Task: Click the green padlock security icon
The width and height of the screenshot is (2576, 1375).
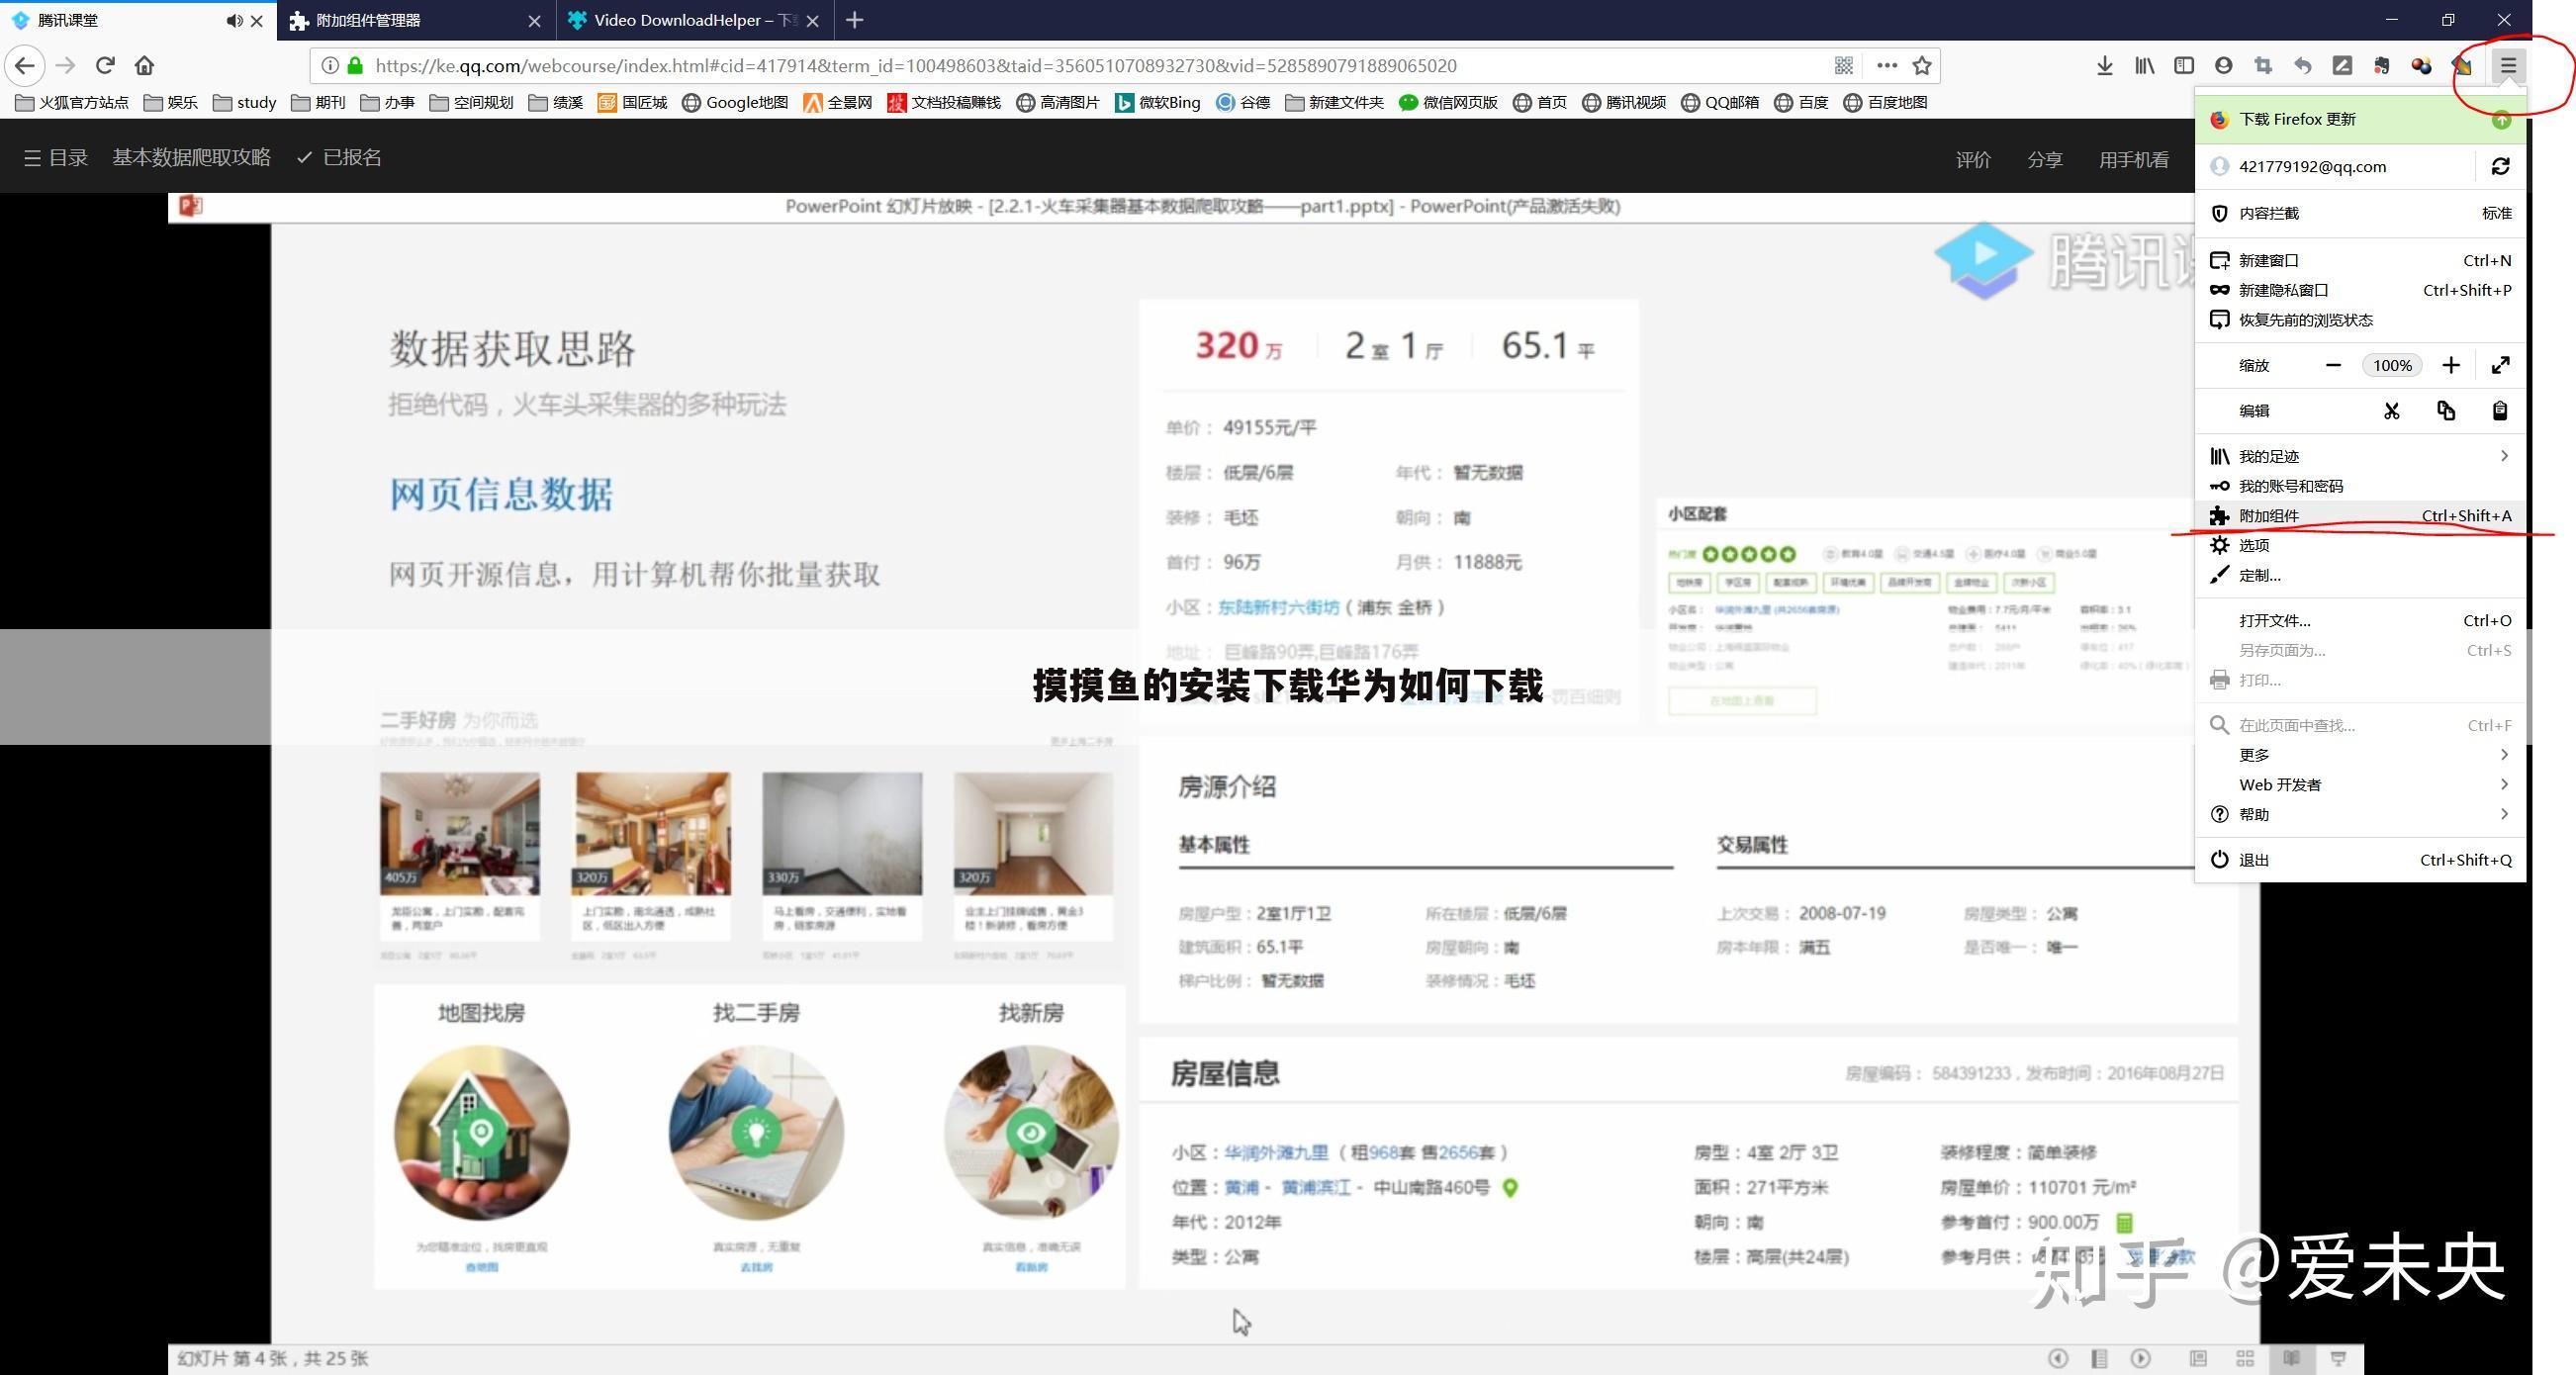Action: tap(355, 66)
